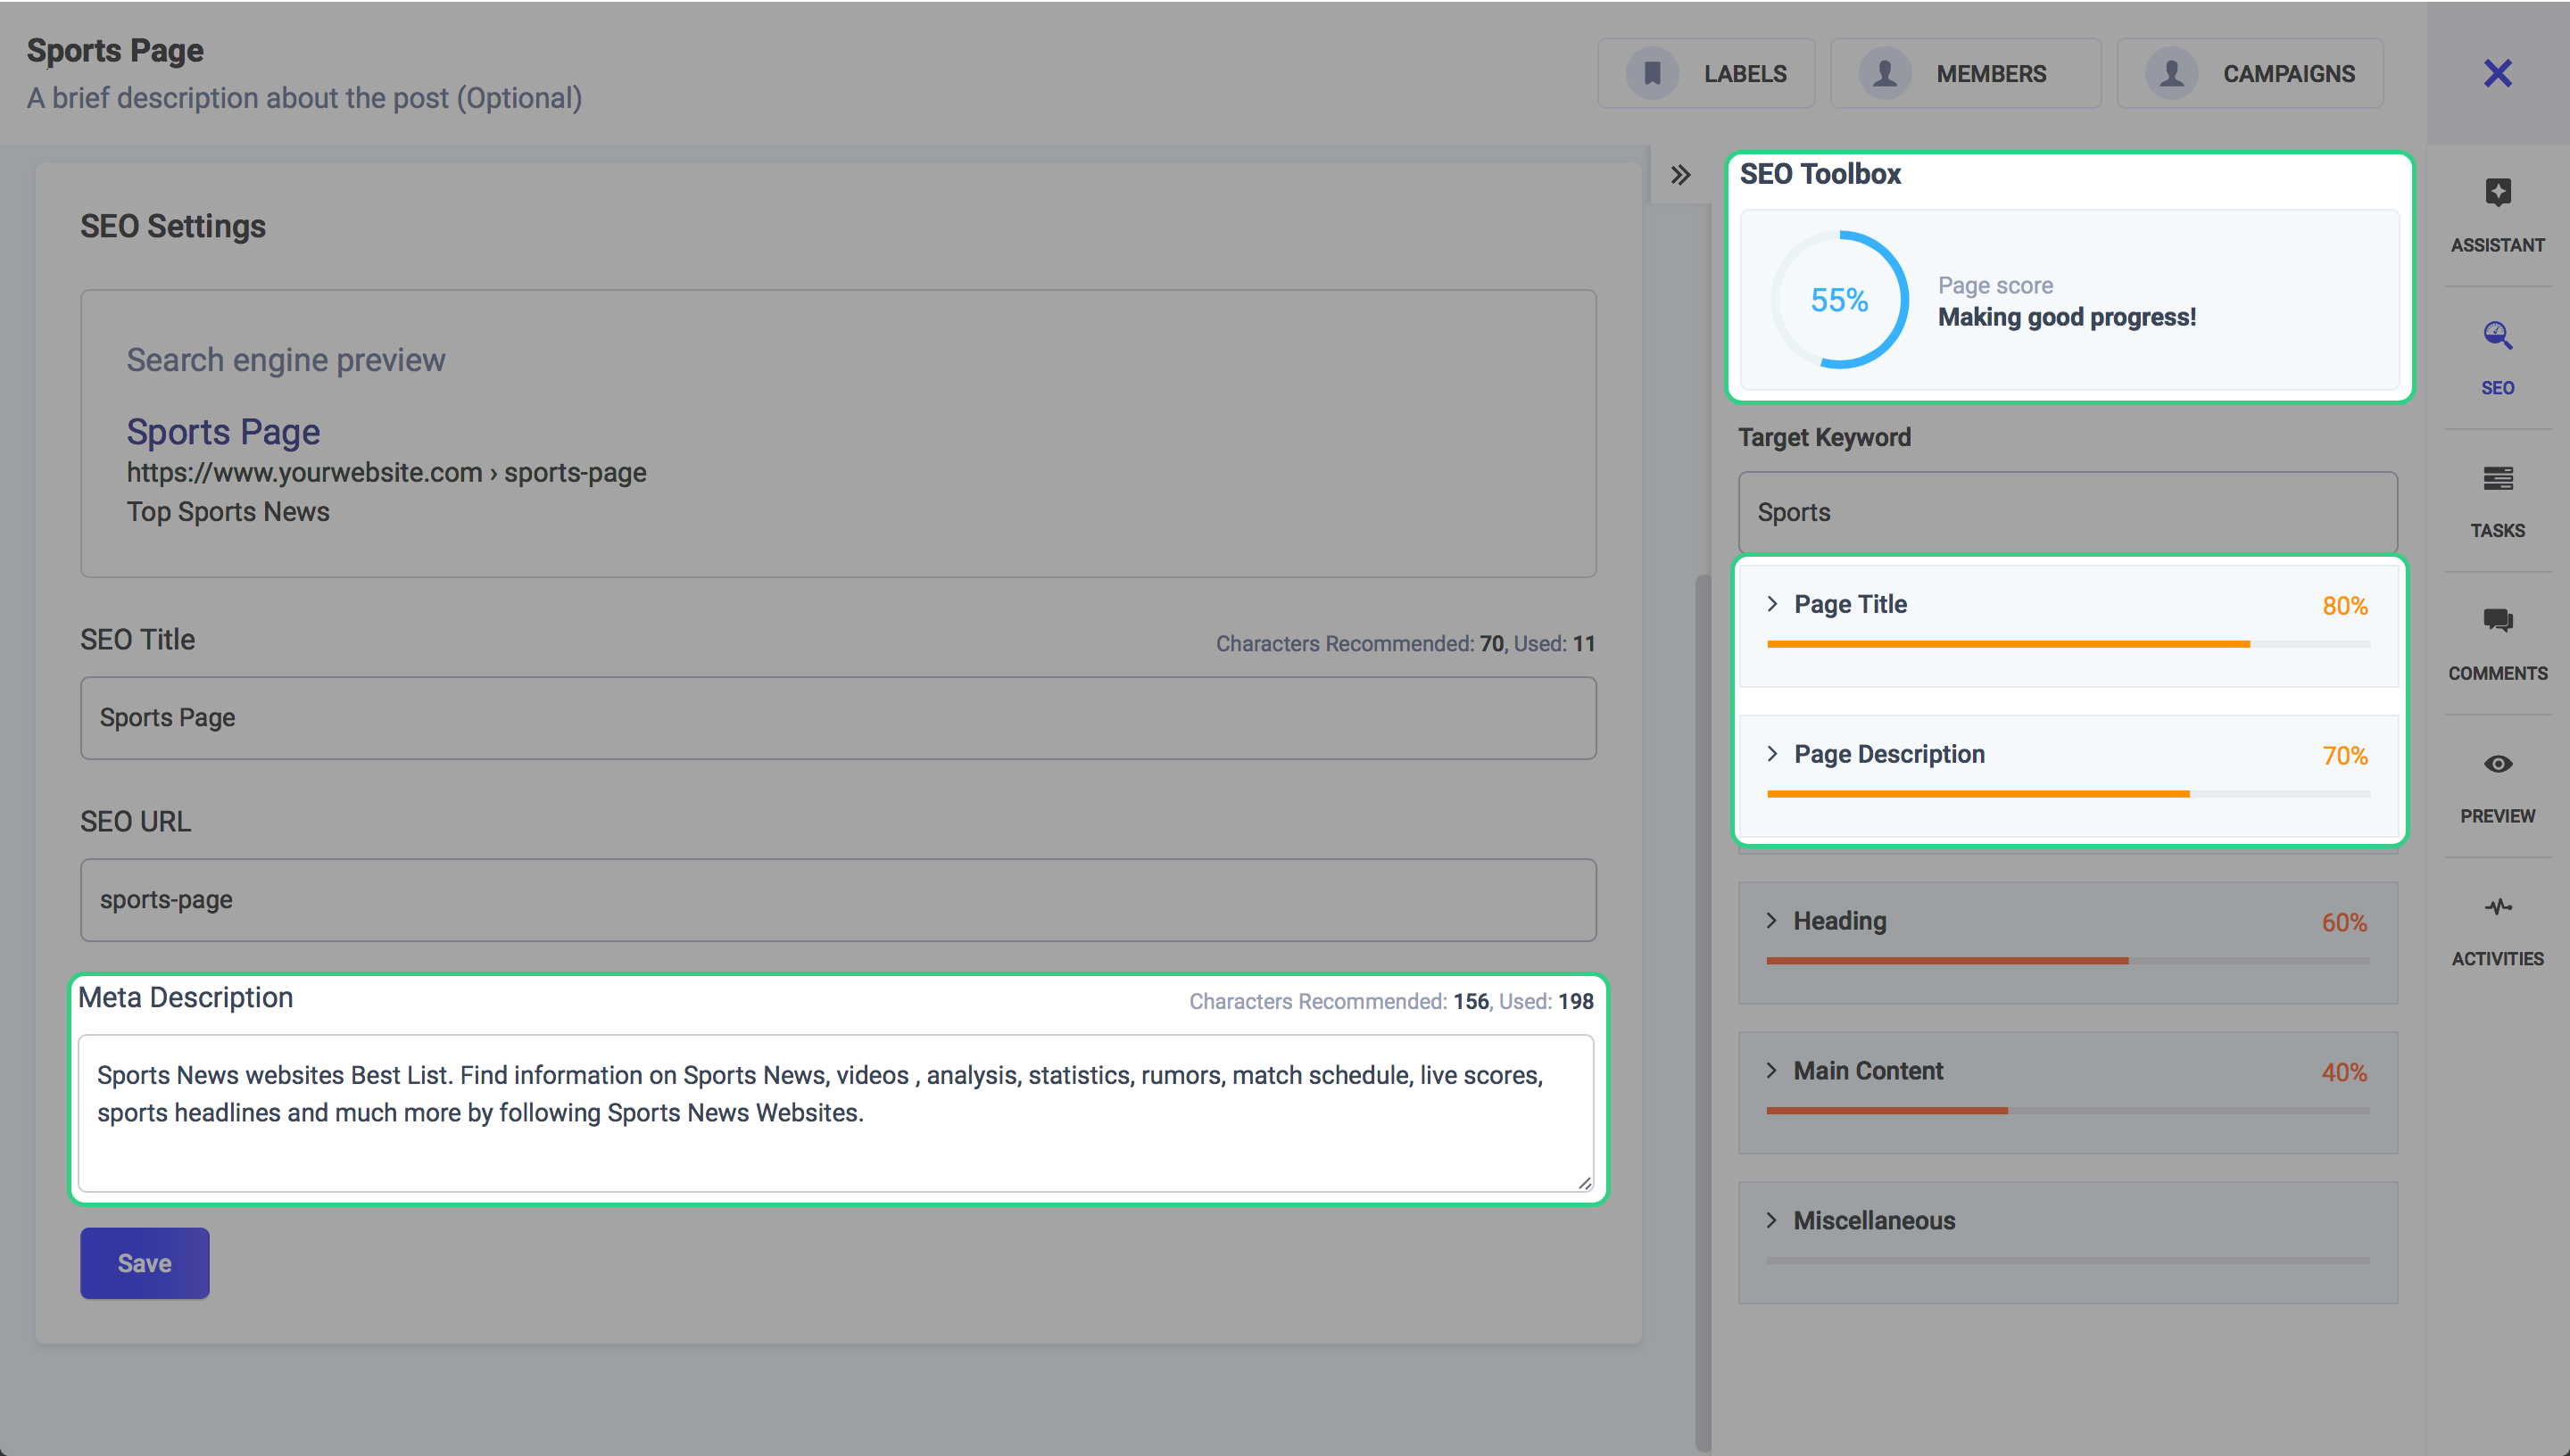The image size is (2570, 1456).
Task: Click the Meta Description text area
Action: (836, 1113)
